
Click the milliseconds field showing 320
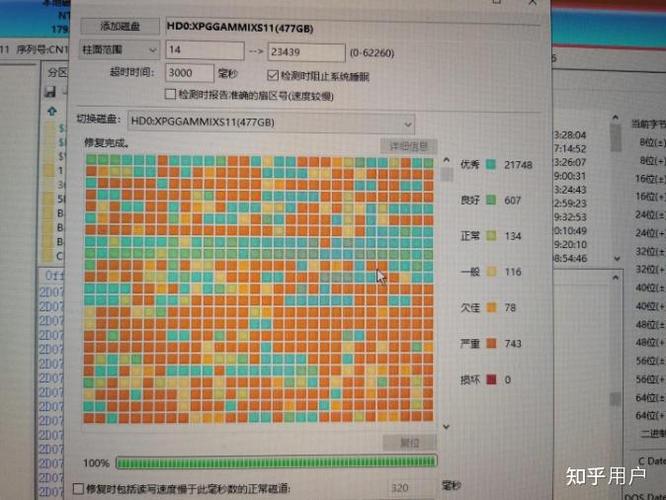(411, 488)
